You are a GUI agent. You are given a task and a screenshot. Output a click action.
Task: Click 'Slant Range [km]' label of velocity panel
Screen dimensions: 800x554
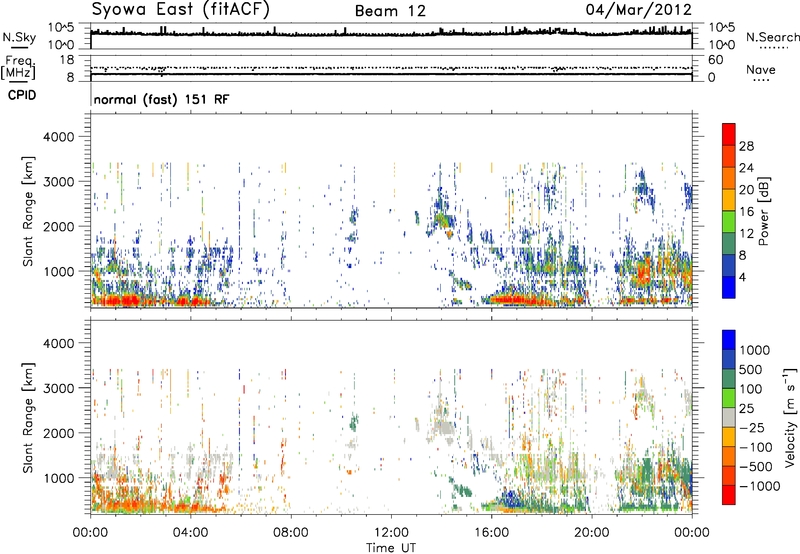pos(28,418)
